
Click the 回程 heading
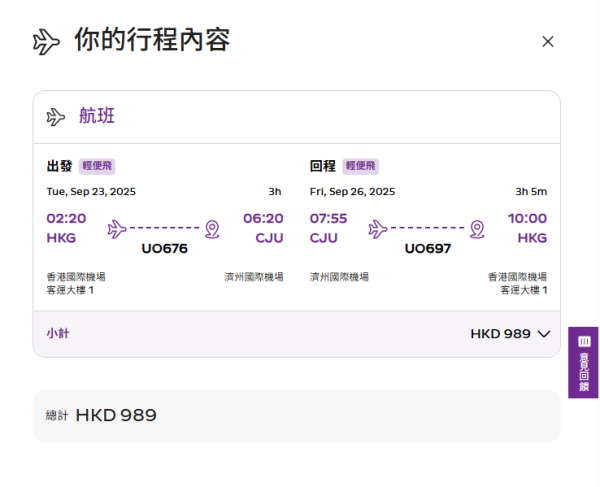tap(323, 166)
